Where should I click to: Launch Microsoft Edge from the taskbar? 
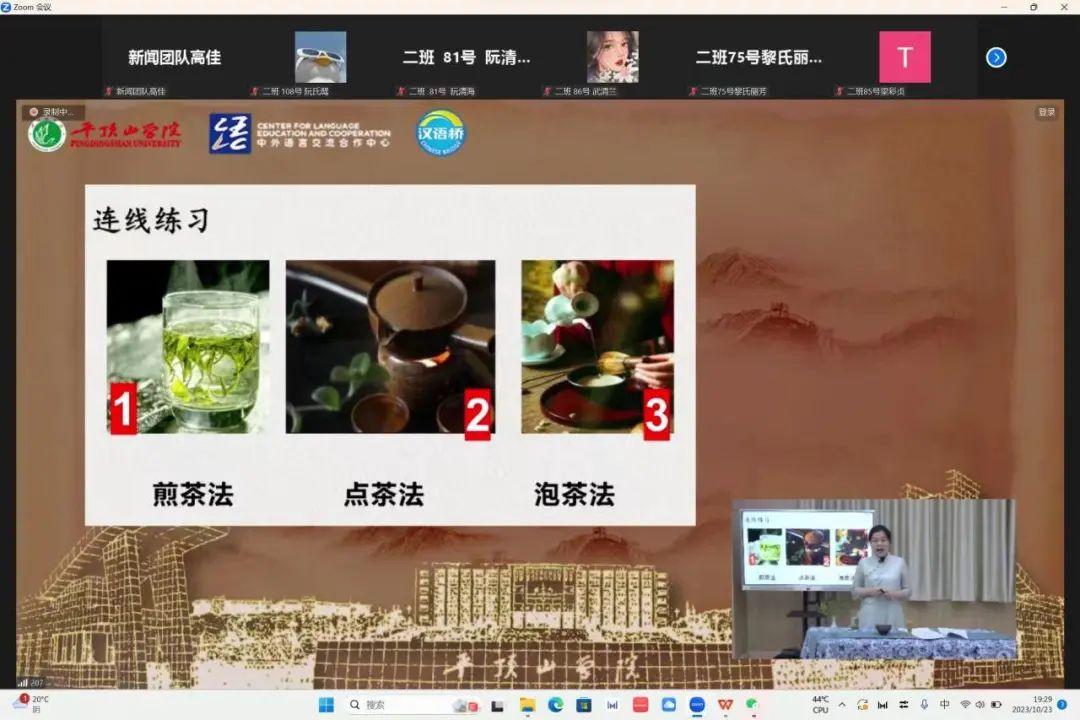[x=555, y=705]
